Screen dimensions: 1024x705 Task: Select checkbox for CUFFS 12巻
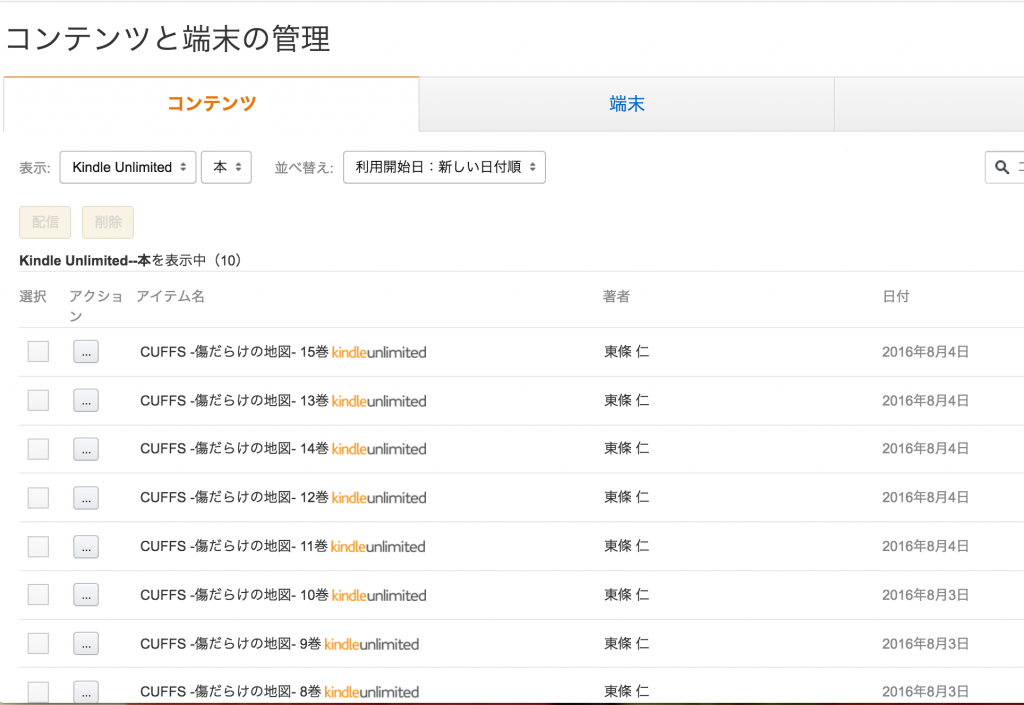(x=38, y=497)
